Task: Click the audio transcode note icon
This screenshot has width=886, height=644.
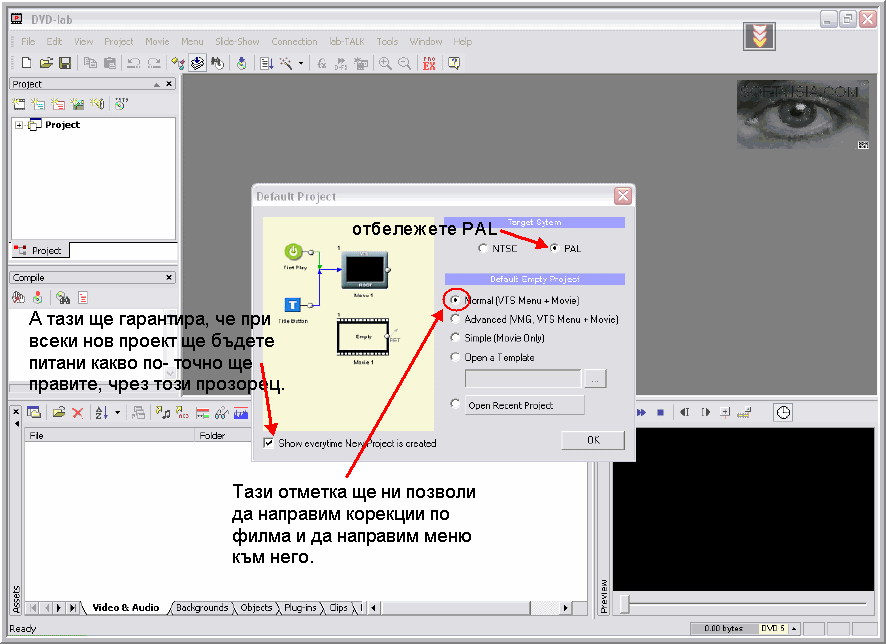Action: (x=163, y=413)
